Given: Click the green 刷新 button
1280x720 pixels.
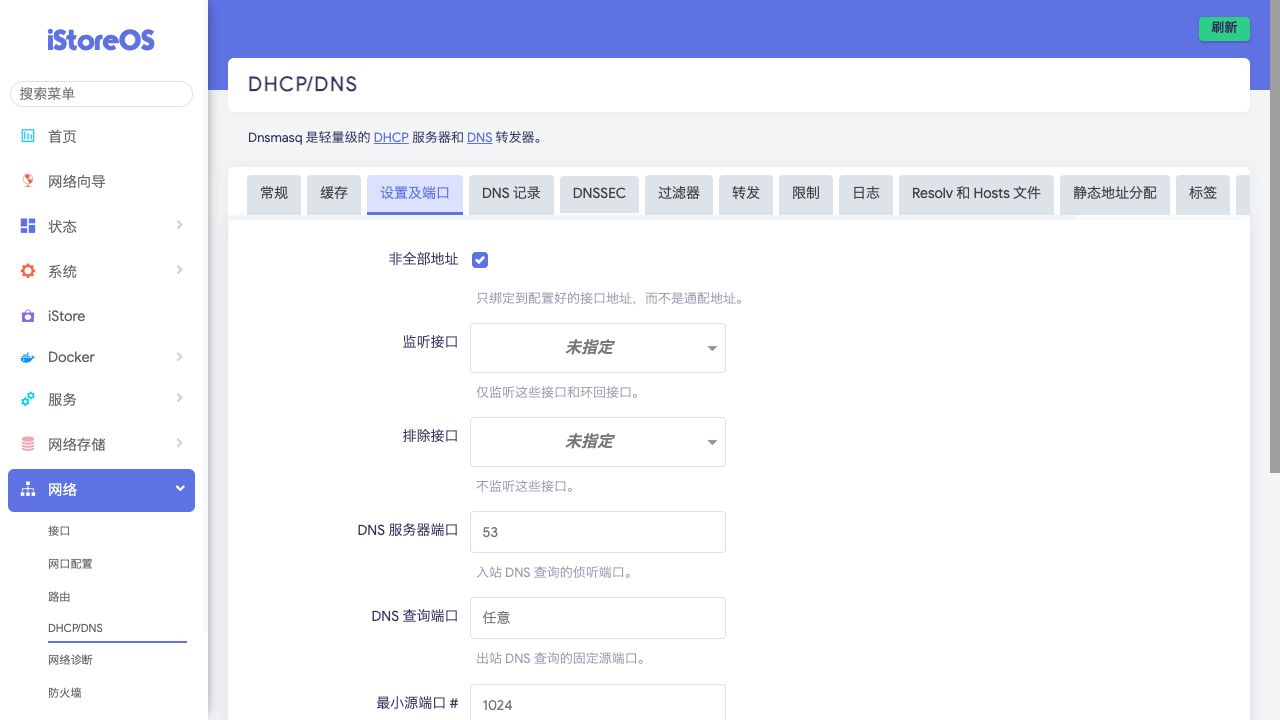Looking at the screenshot, I should click(1224, 28).
